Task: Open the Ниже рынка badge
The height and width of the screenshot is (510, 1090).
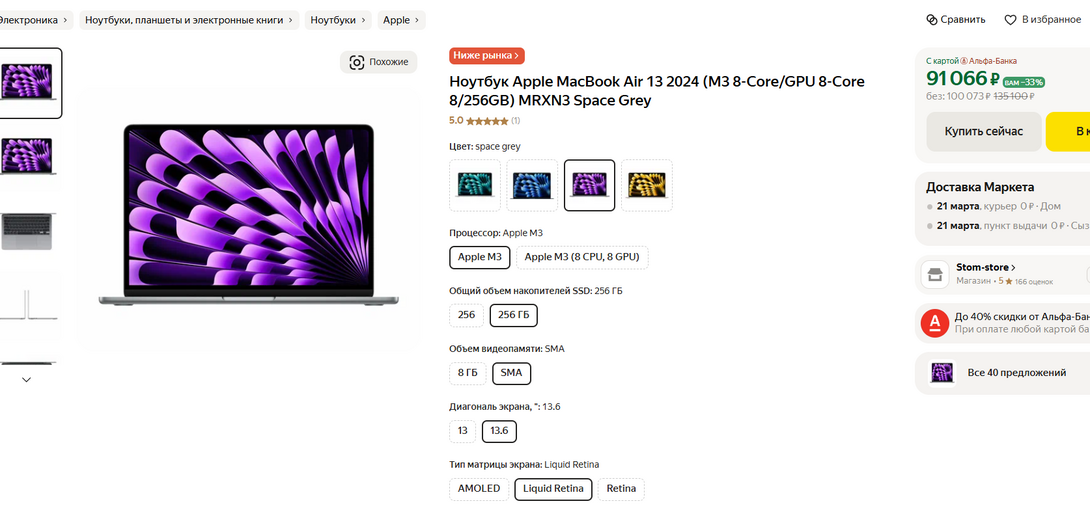Action: (x=487, y=56)
